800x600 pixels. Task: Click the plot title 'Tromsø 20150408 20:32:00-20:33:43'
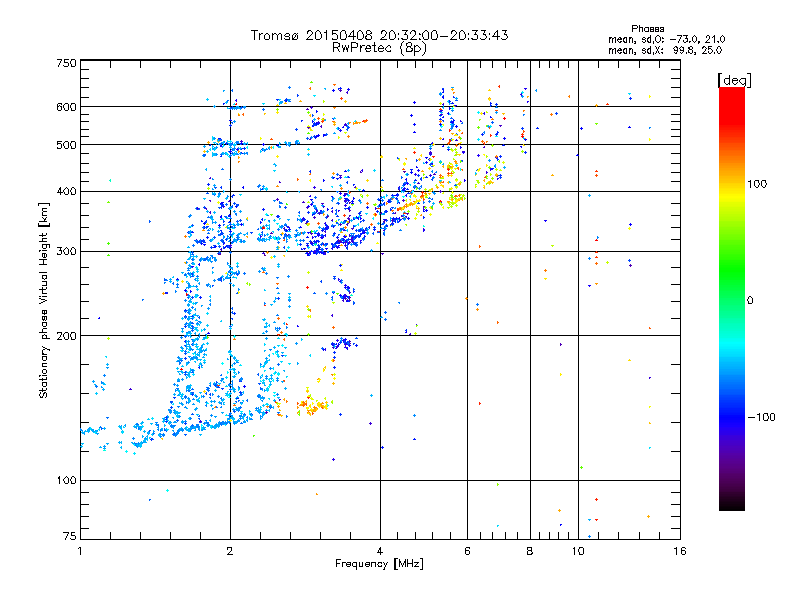pos(380,35)
